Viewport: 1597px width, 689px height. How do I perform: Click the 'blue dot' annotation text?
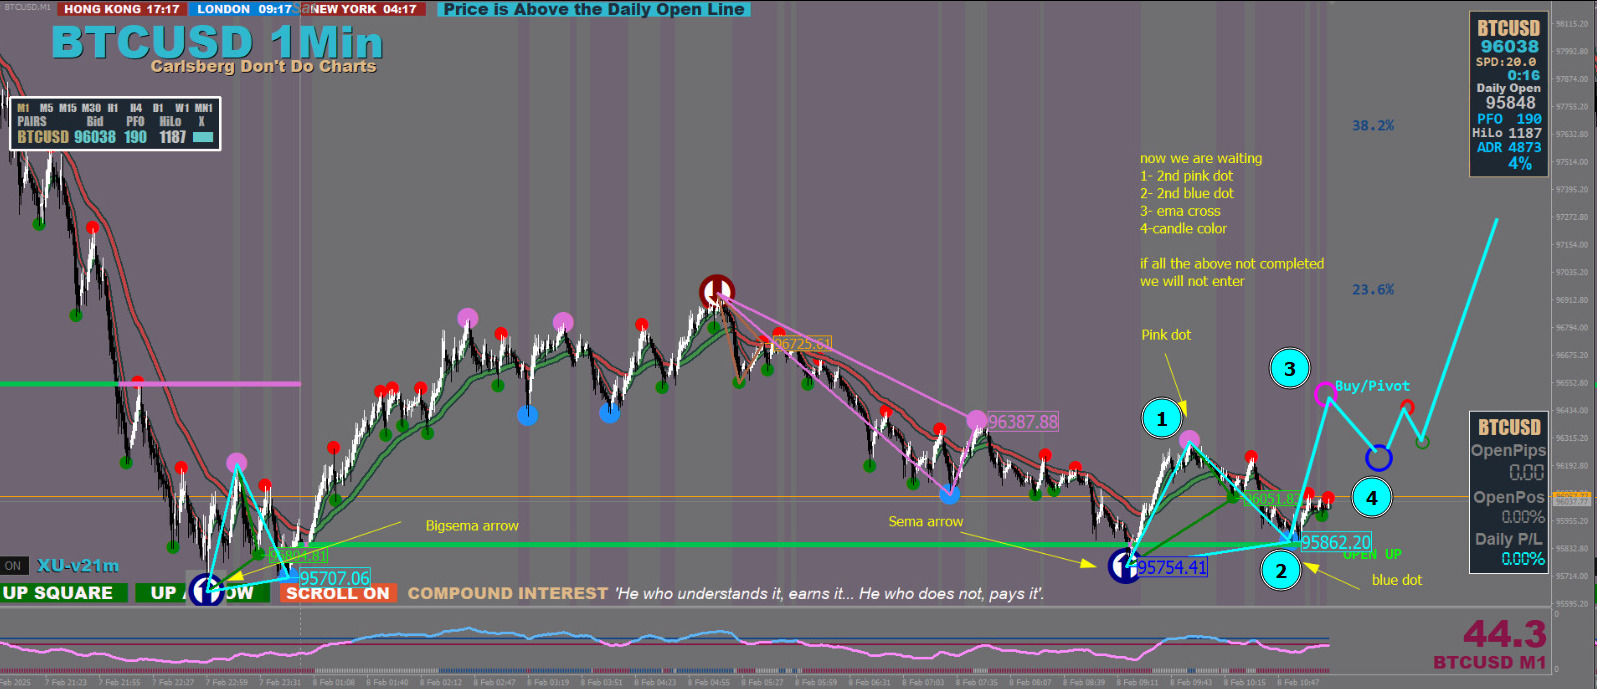coord(1397,580)
